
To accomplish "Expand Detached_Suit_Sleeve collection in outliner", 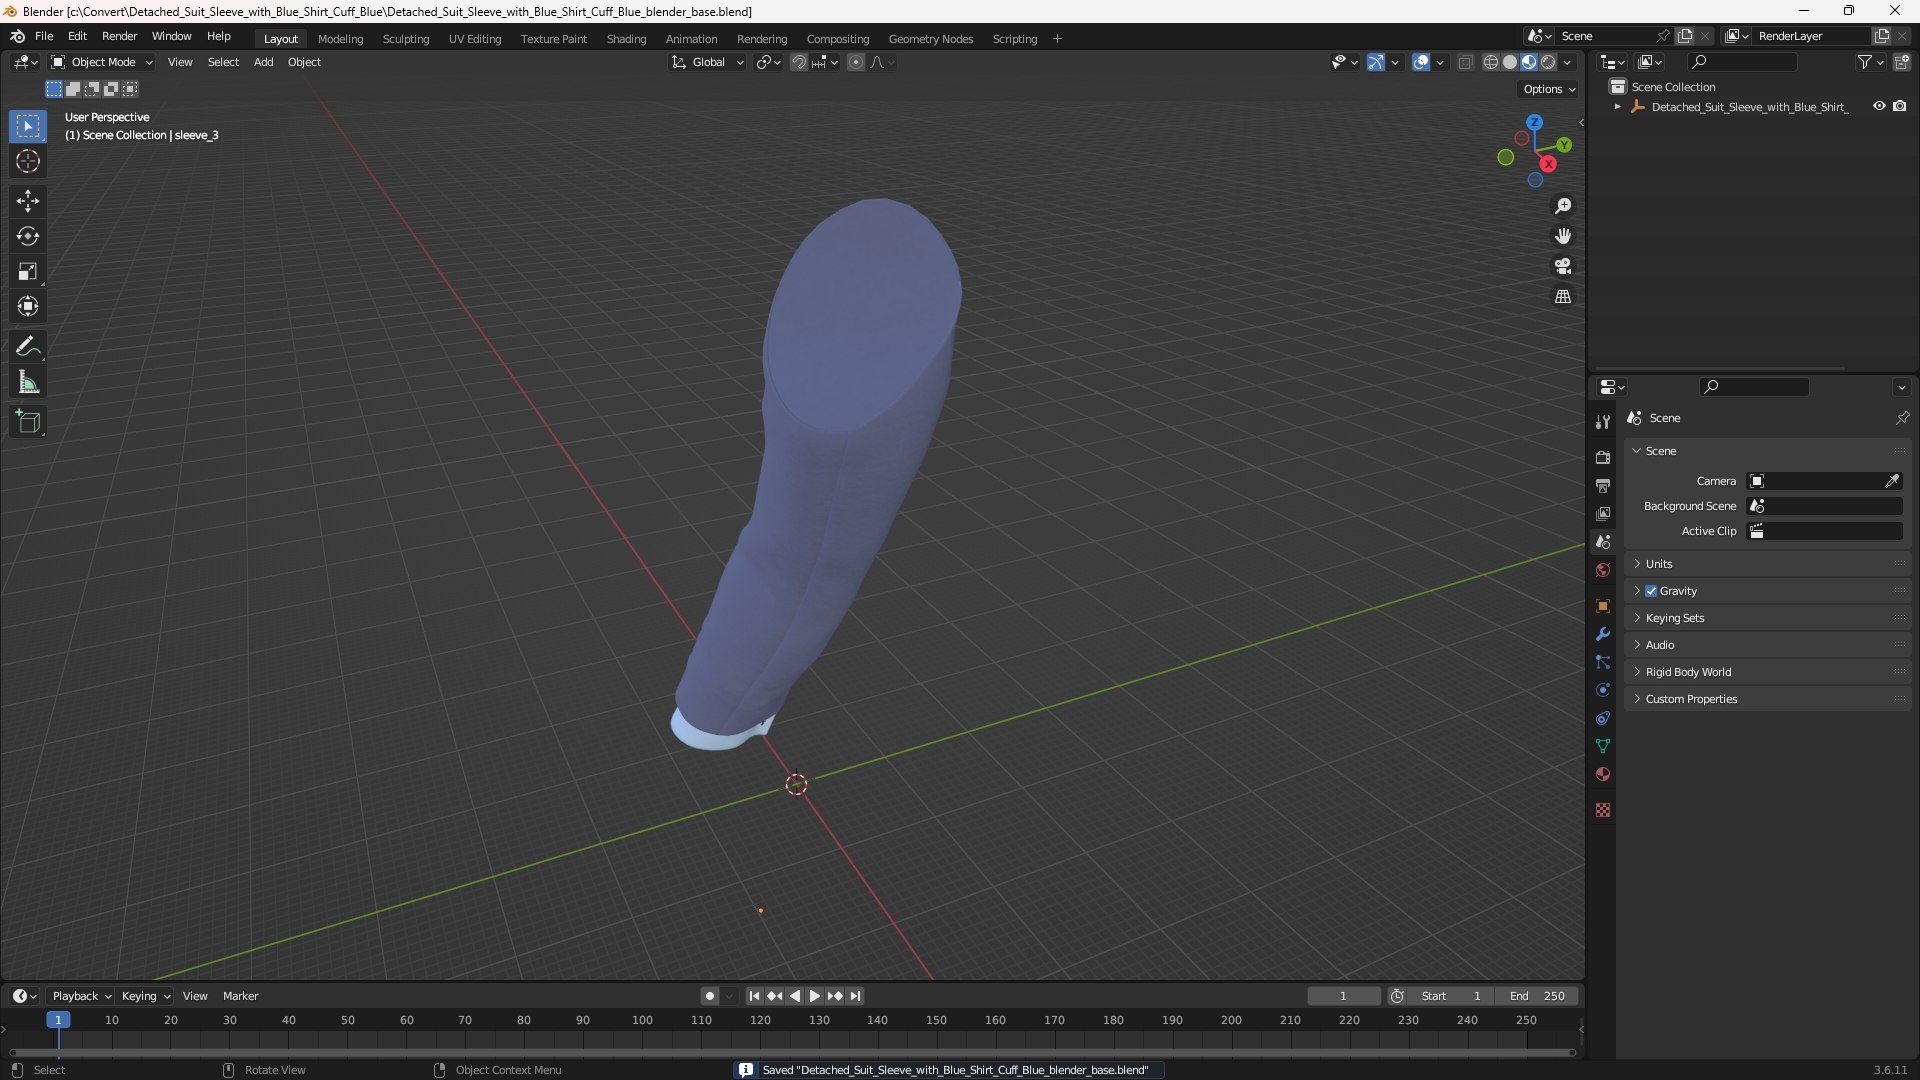I will point(1617,107).
